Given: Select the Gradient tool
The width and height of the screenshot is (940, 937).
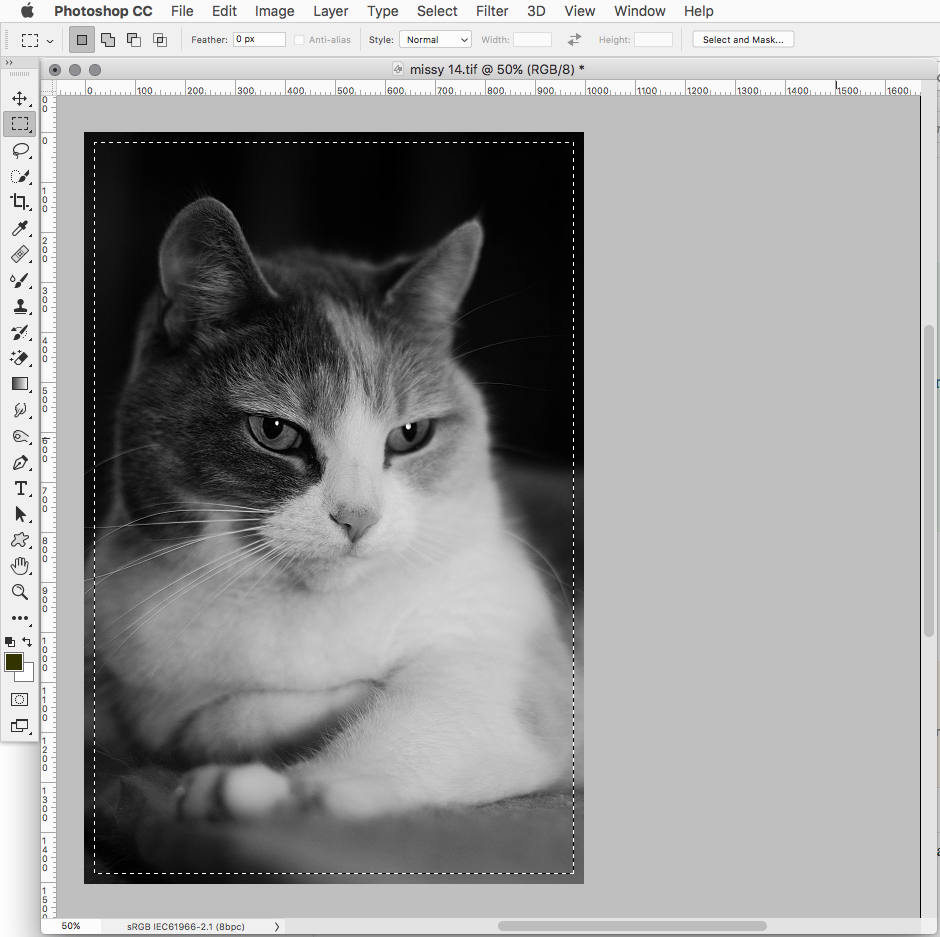Looking at the screenshot, I should click(20, 384).
